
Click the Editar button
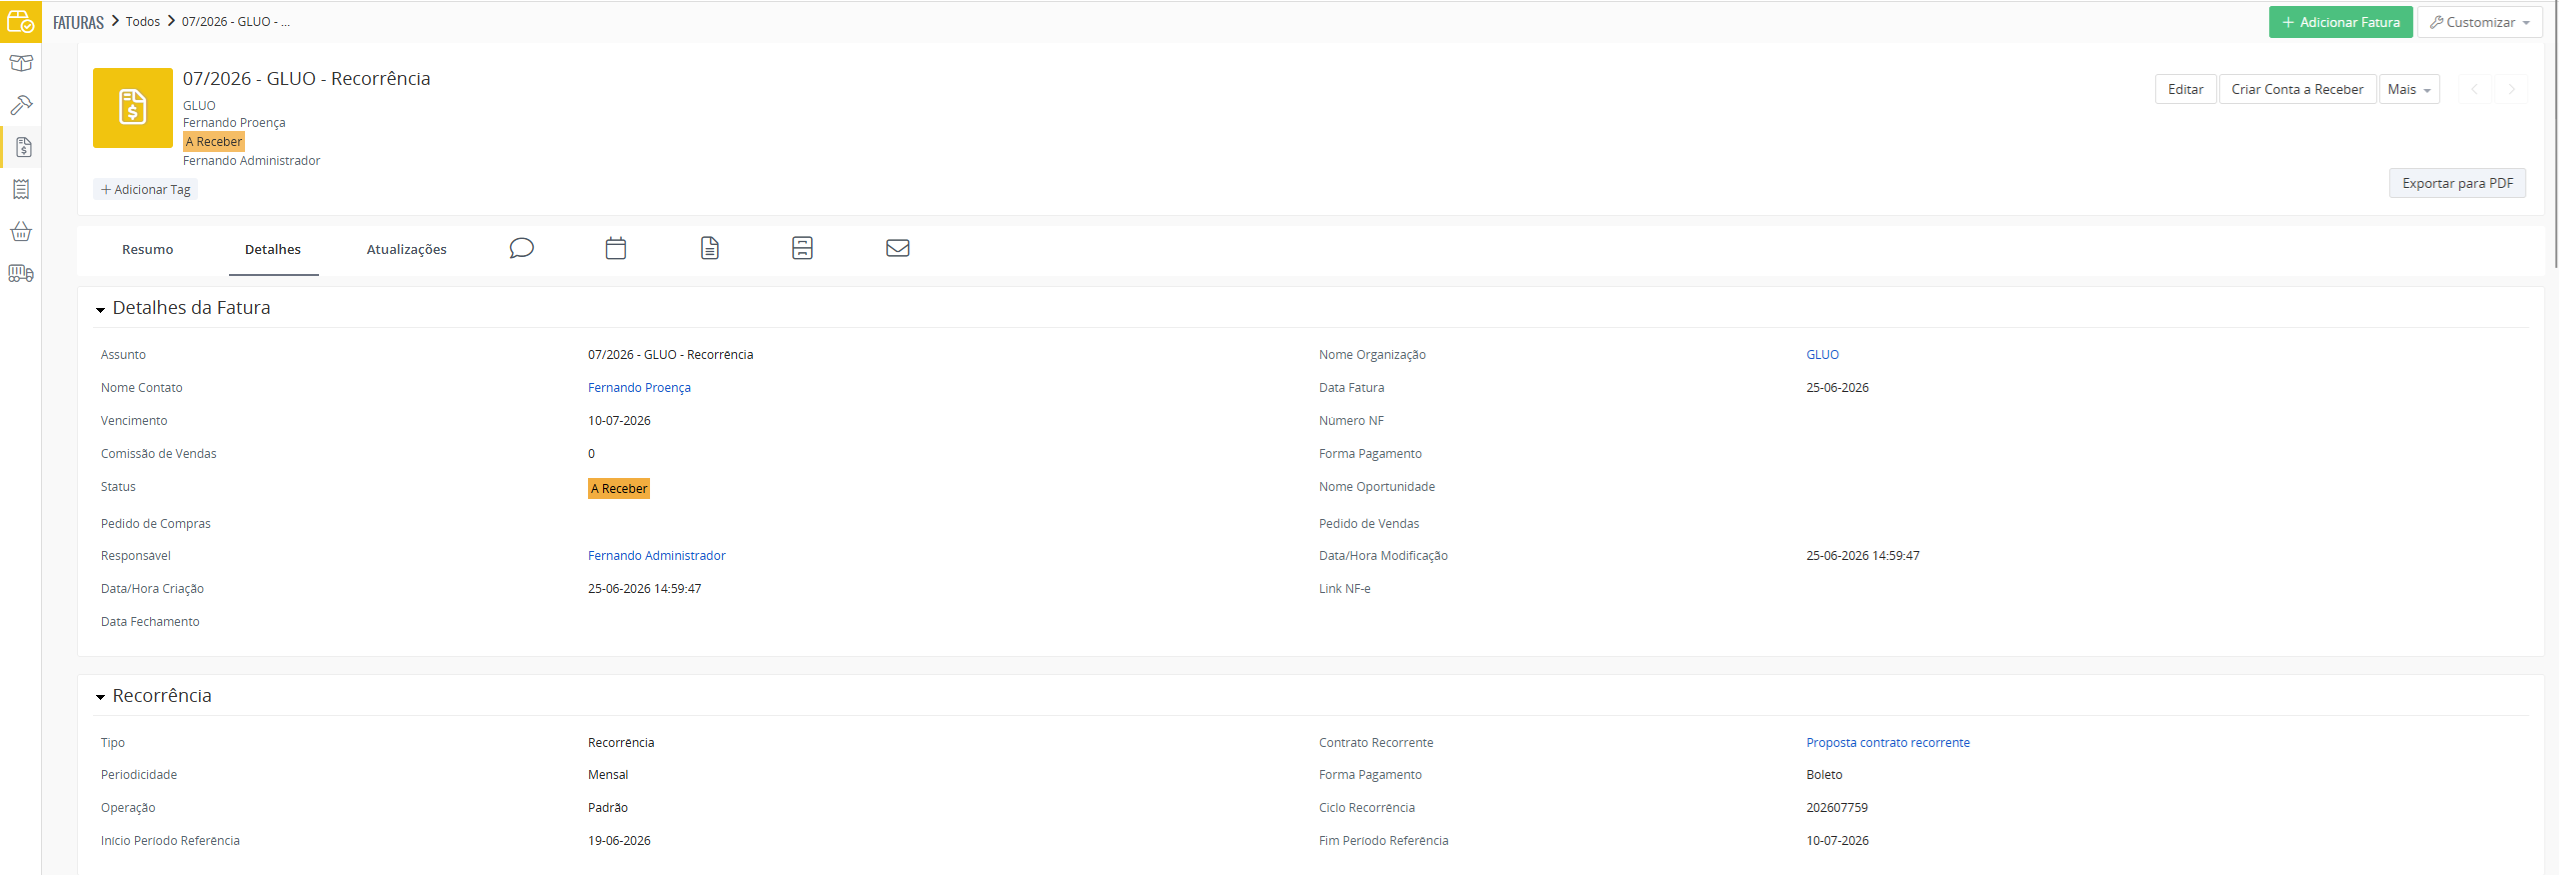point(2186,89)
